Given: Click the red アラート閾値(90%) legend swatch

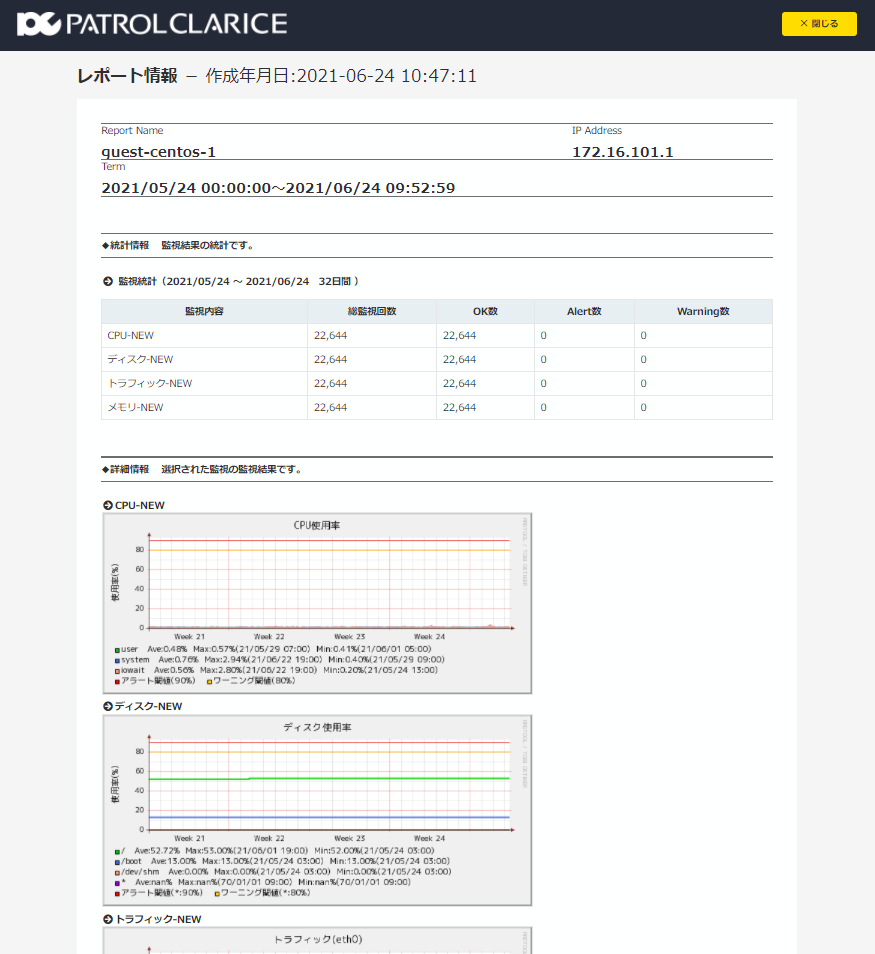Looking at the screenshot, I should (117, 681).
